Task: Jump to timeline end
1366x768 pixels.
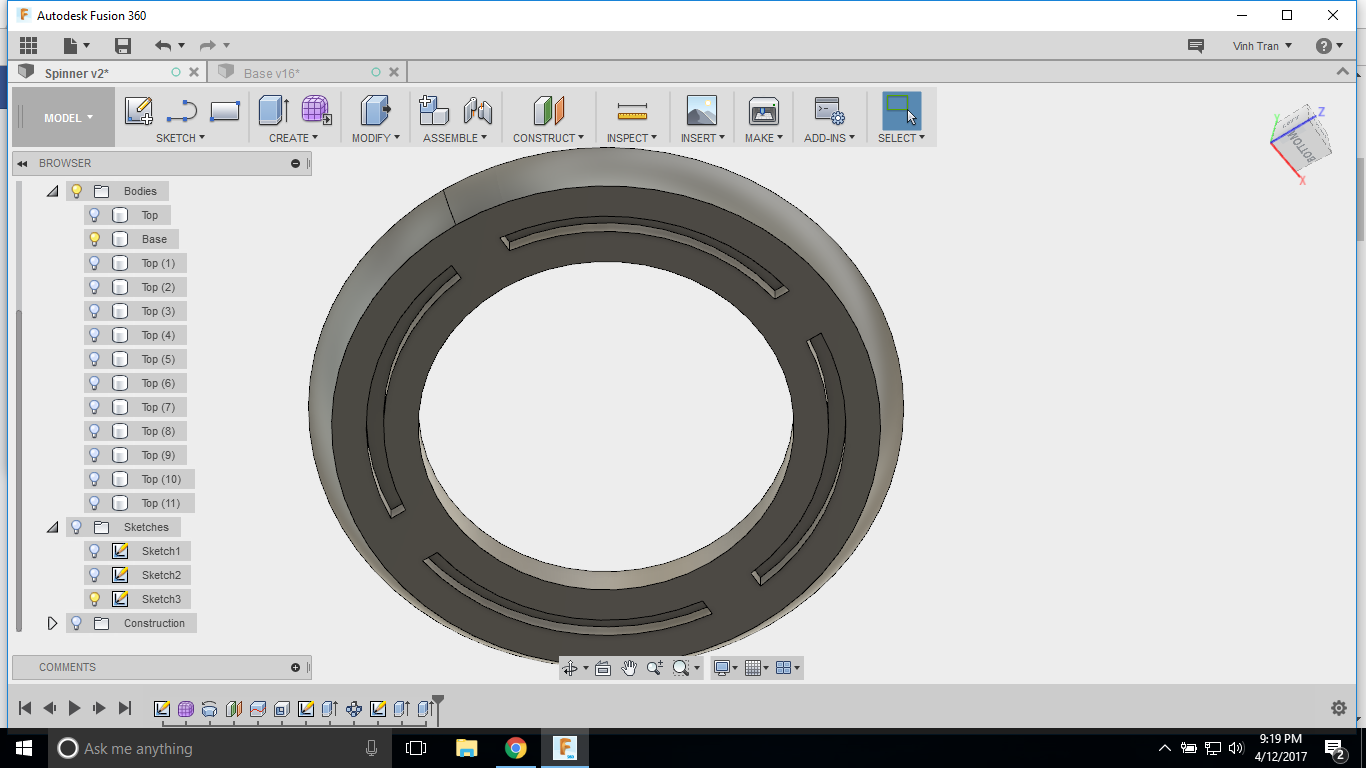Action: (125, 708)
